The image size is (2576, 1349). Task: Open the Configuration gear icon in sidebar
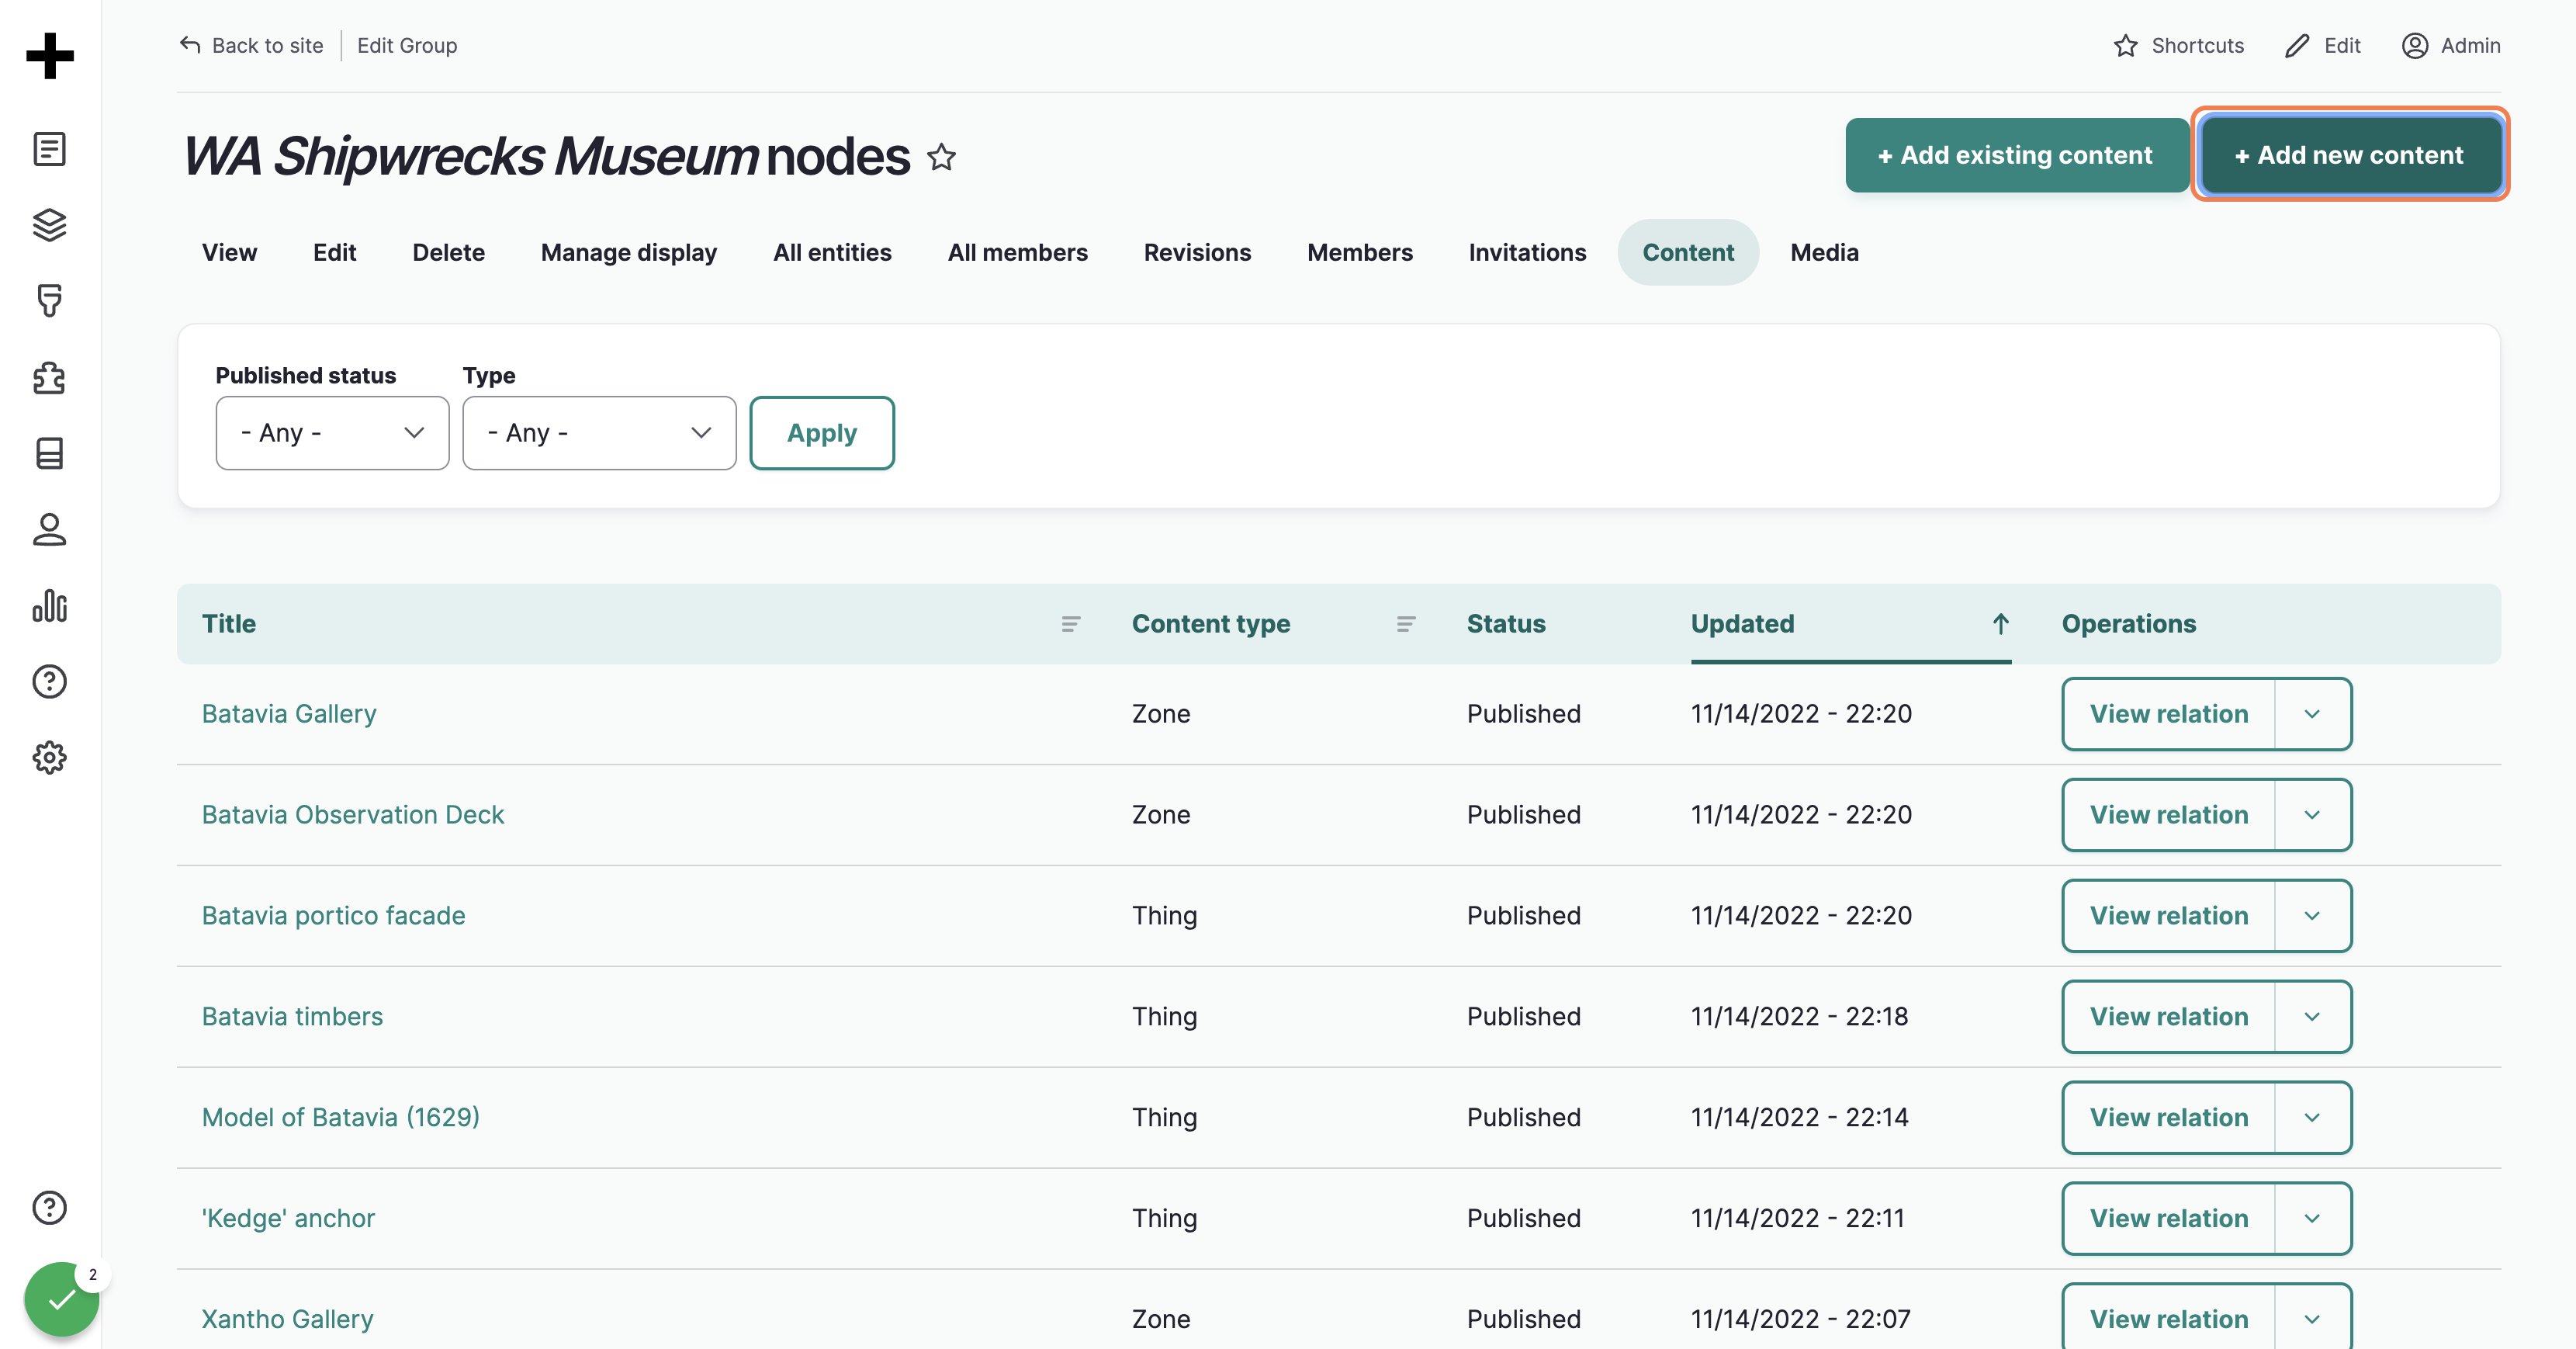50,757
